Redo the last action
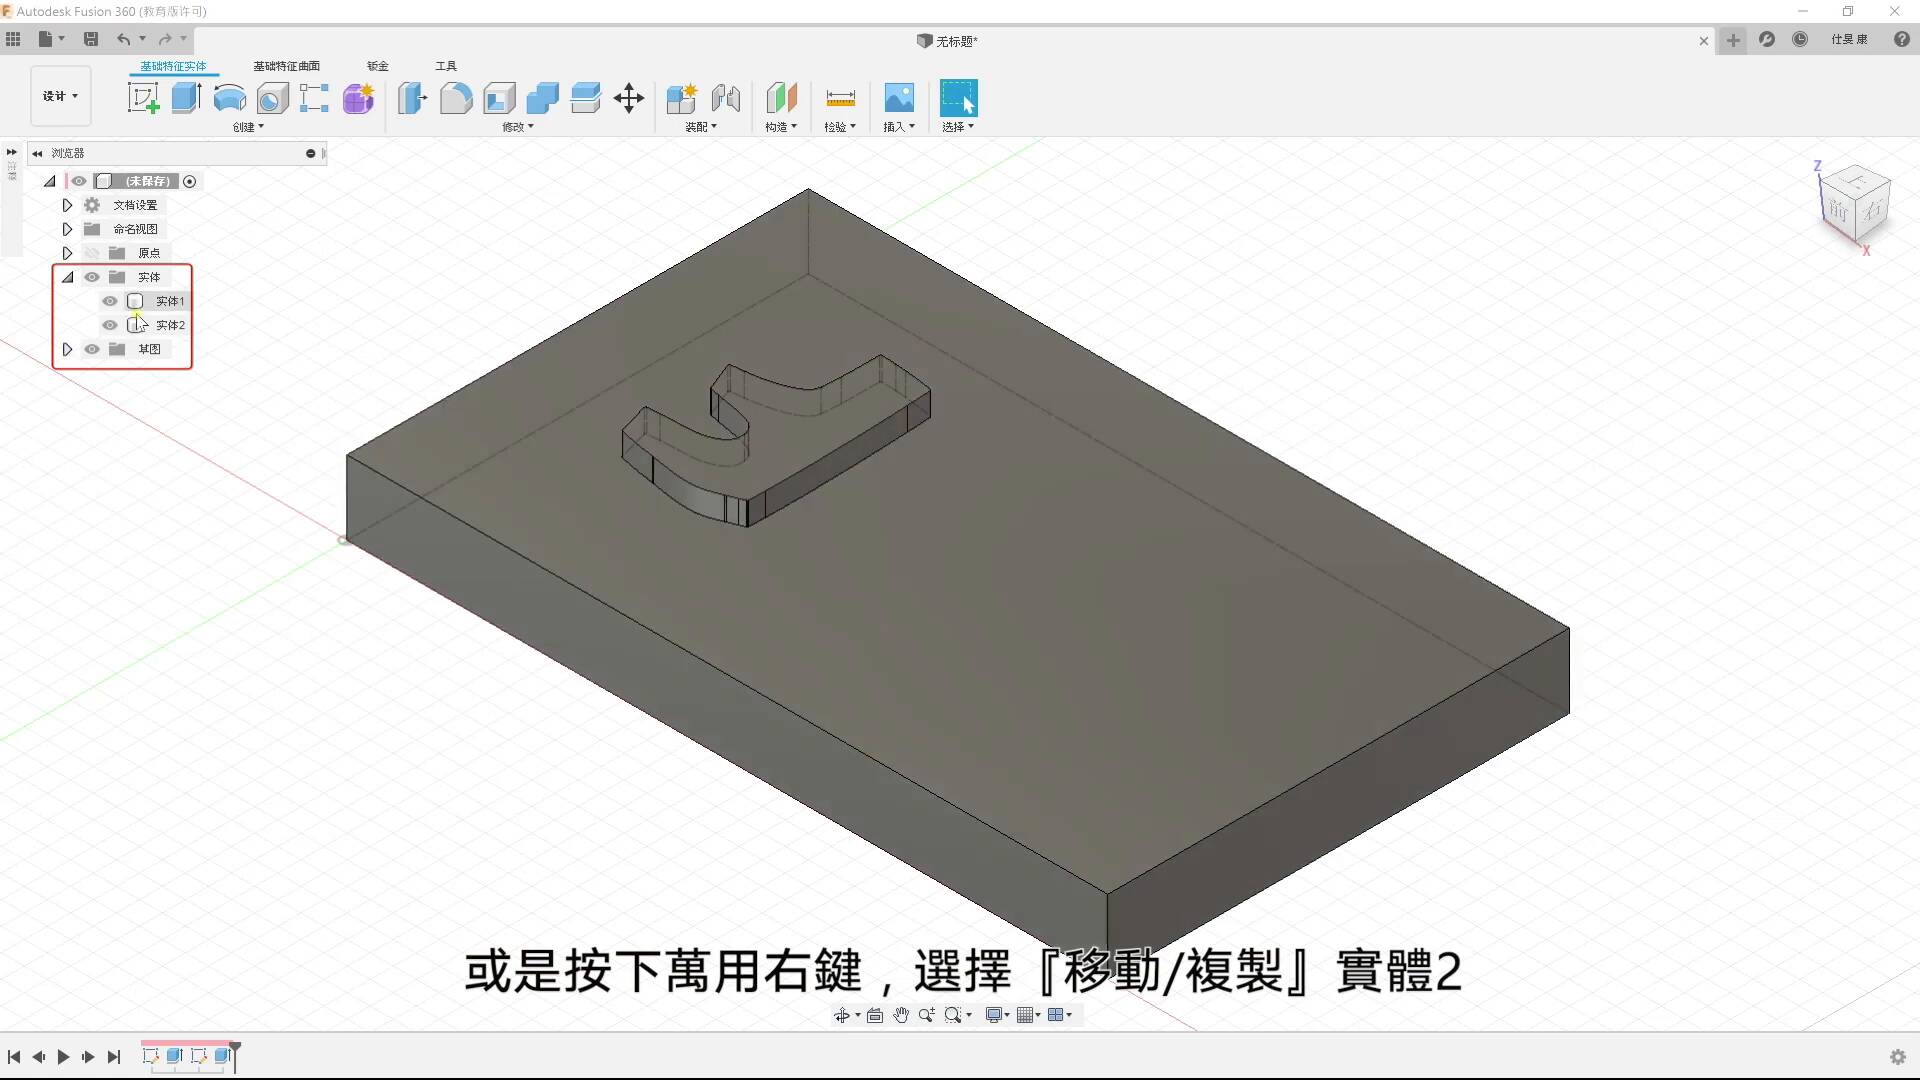 165,39
